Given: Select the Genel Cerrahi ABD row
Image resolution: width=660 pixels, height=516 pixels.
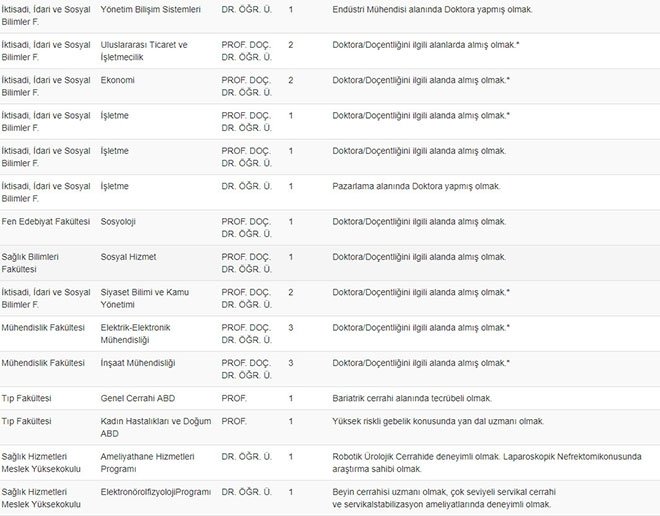Looking at the screenshot, I should coord(330,398).
